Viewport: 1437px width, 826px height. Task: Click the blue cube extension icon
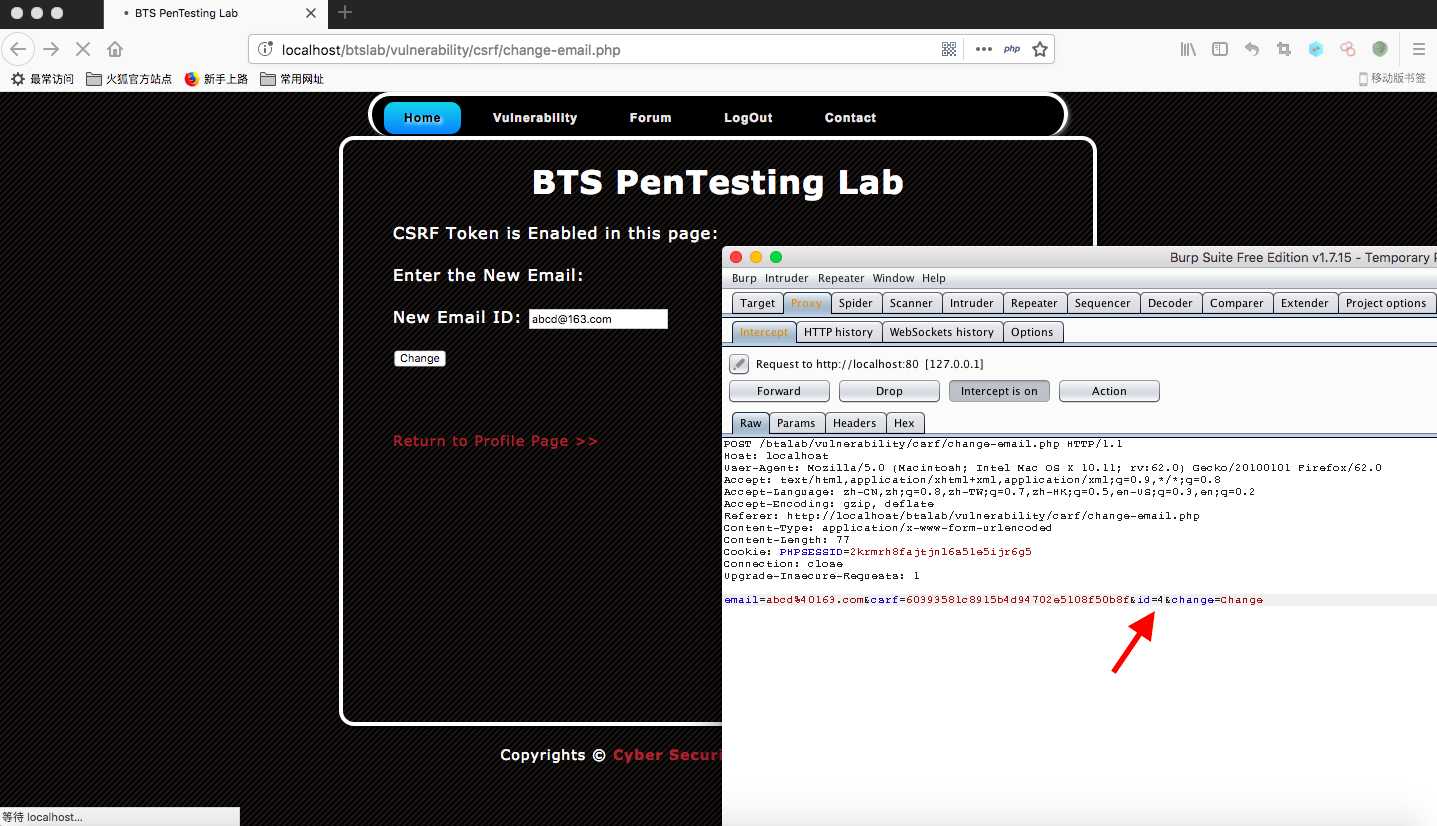(x=1316, y=49)
